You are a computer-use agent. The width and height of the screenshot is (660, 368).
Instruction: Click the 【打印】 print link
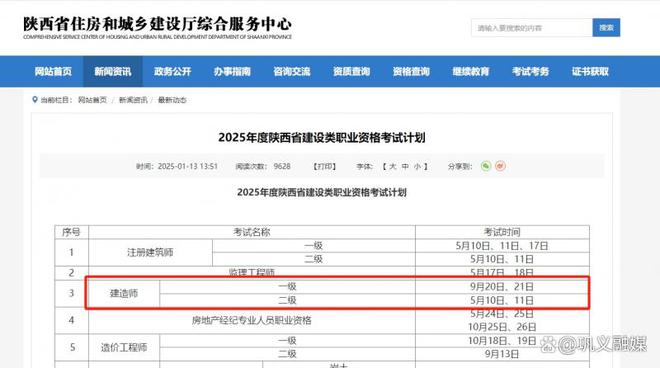(324, 166)
